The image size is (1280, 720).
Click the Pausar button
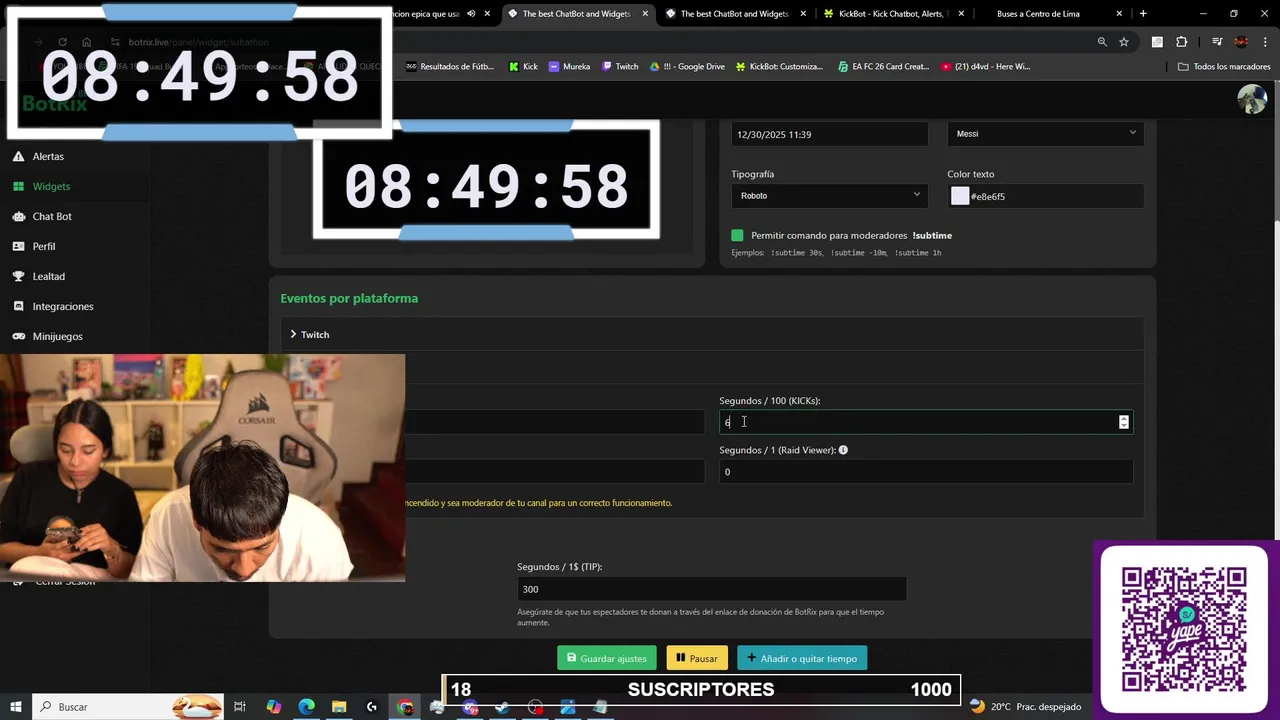(x=697, y=658)
